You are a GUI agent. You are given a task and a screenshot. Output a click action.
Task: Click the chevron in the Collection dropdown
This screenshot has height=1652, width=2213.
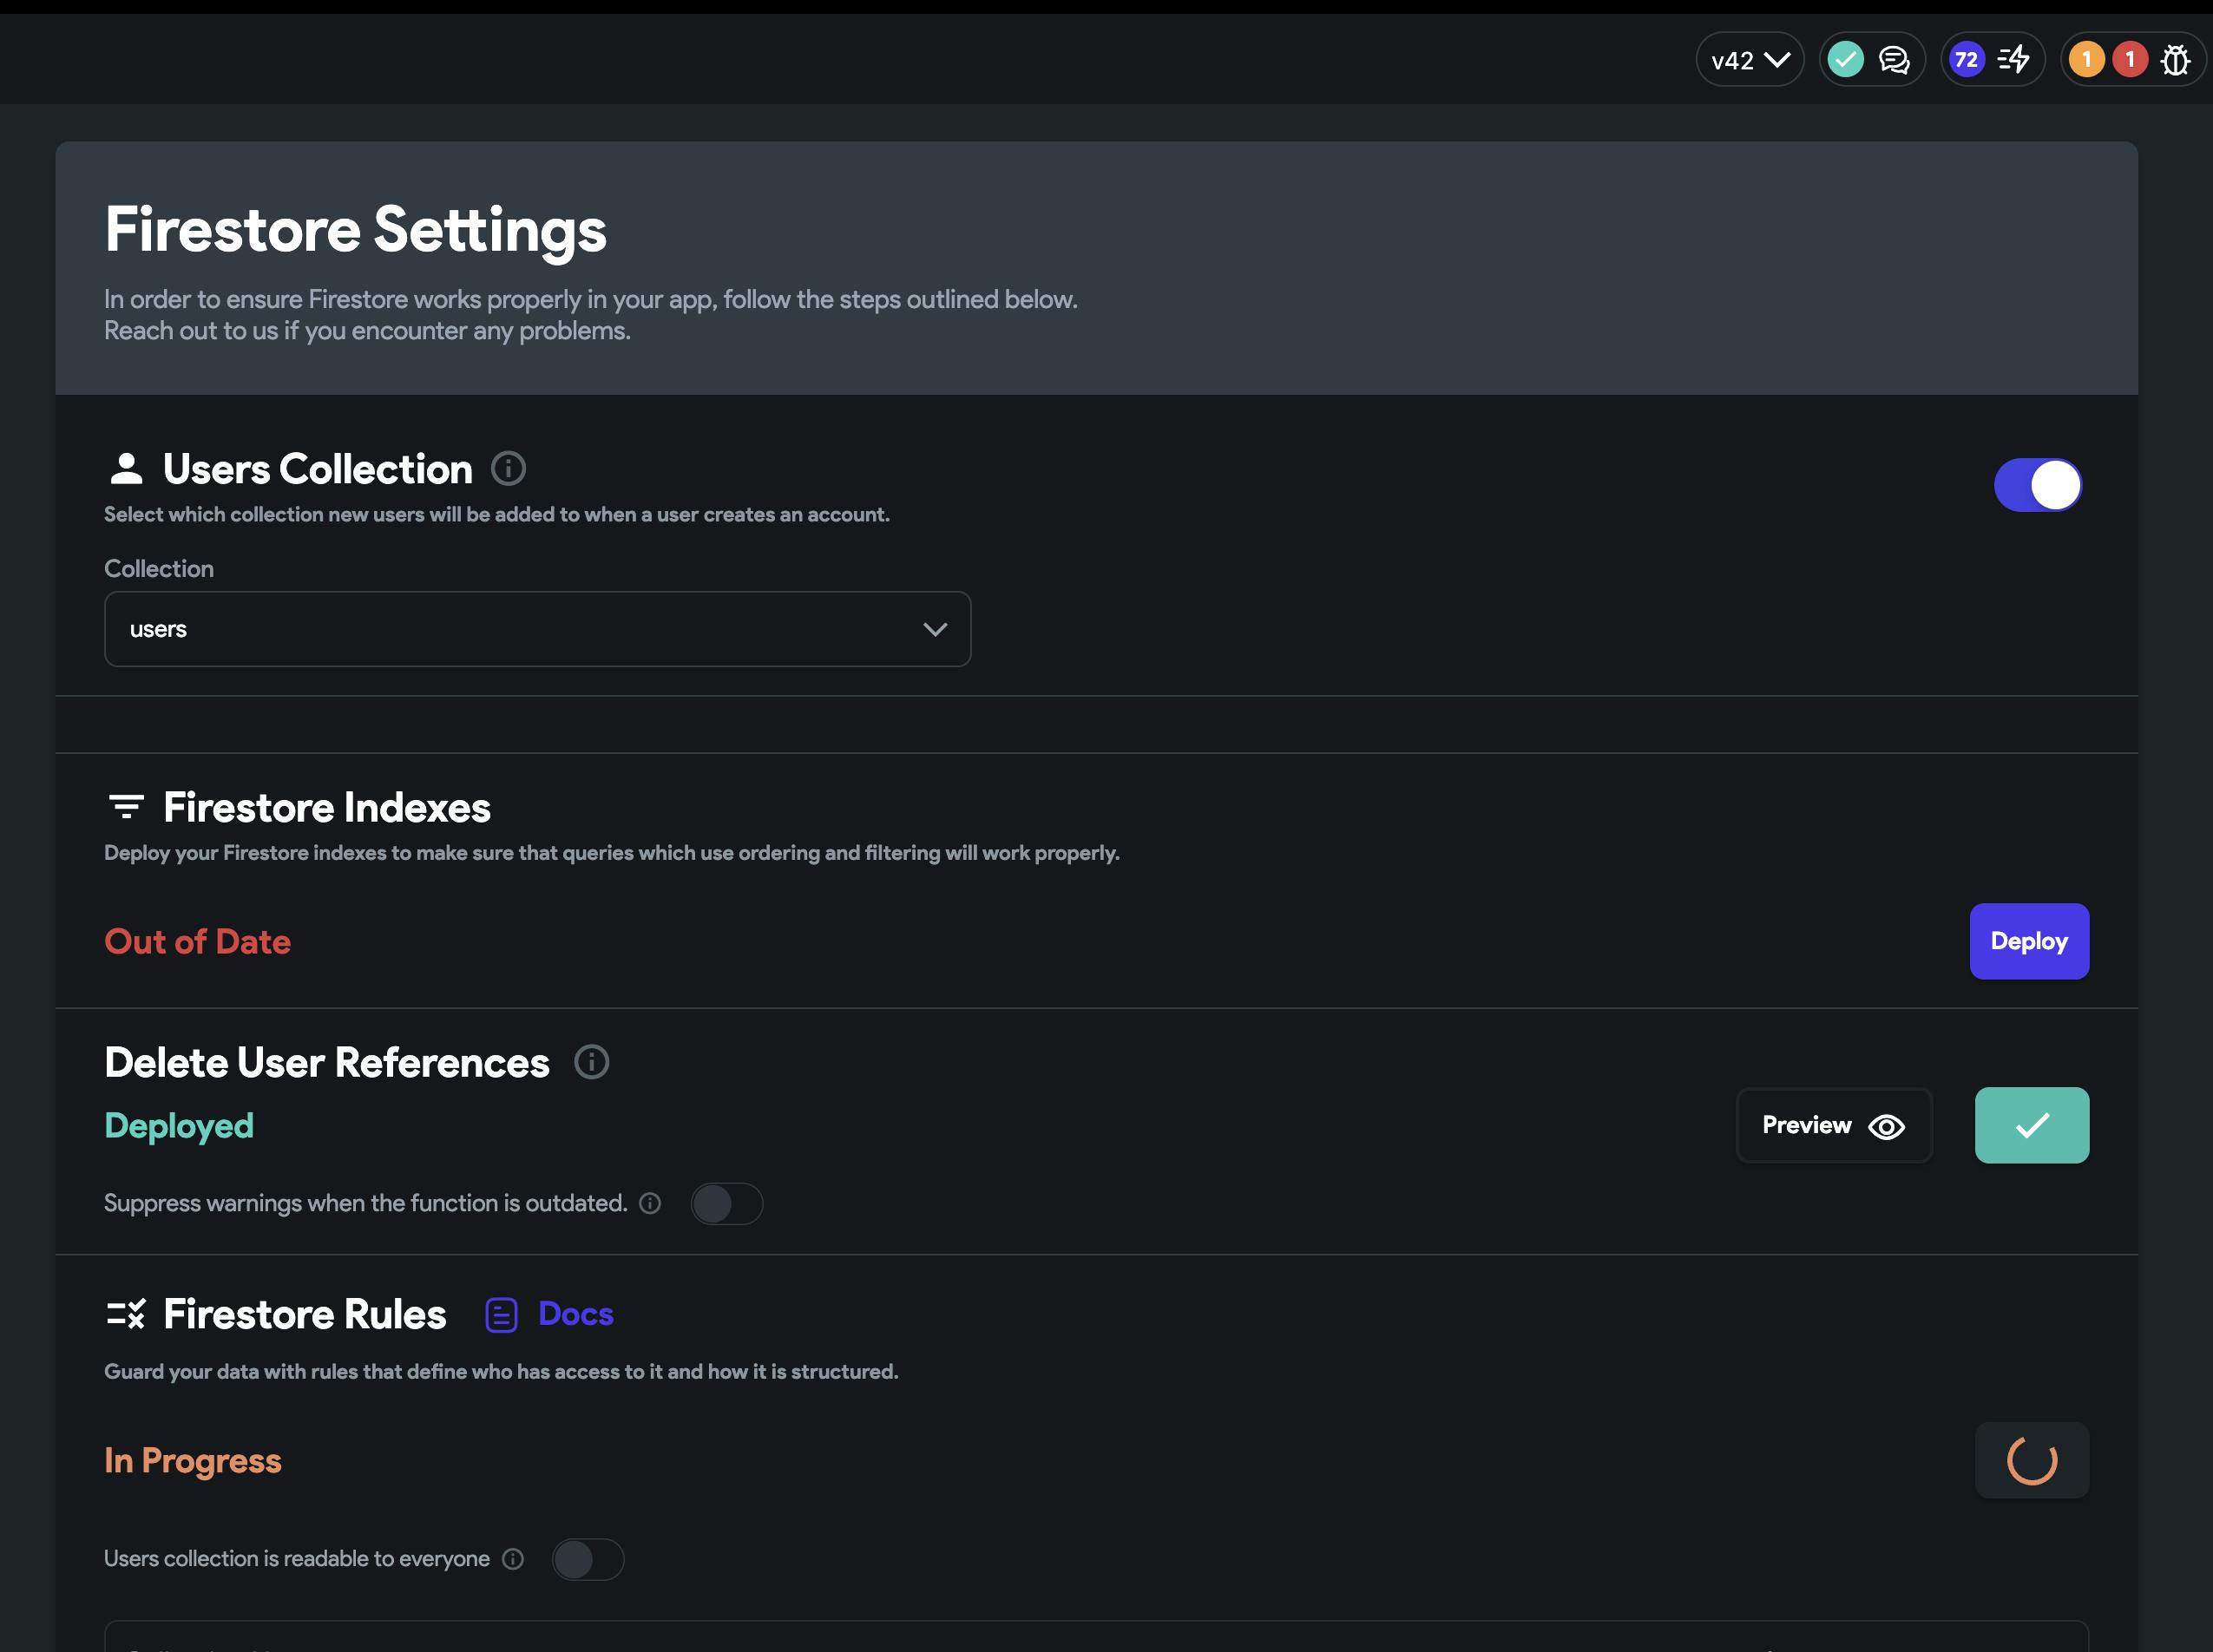934,629
